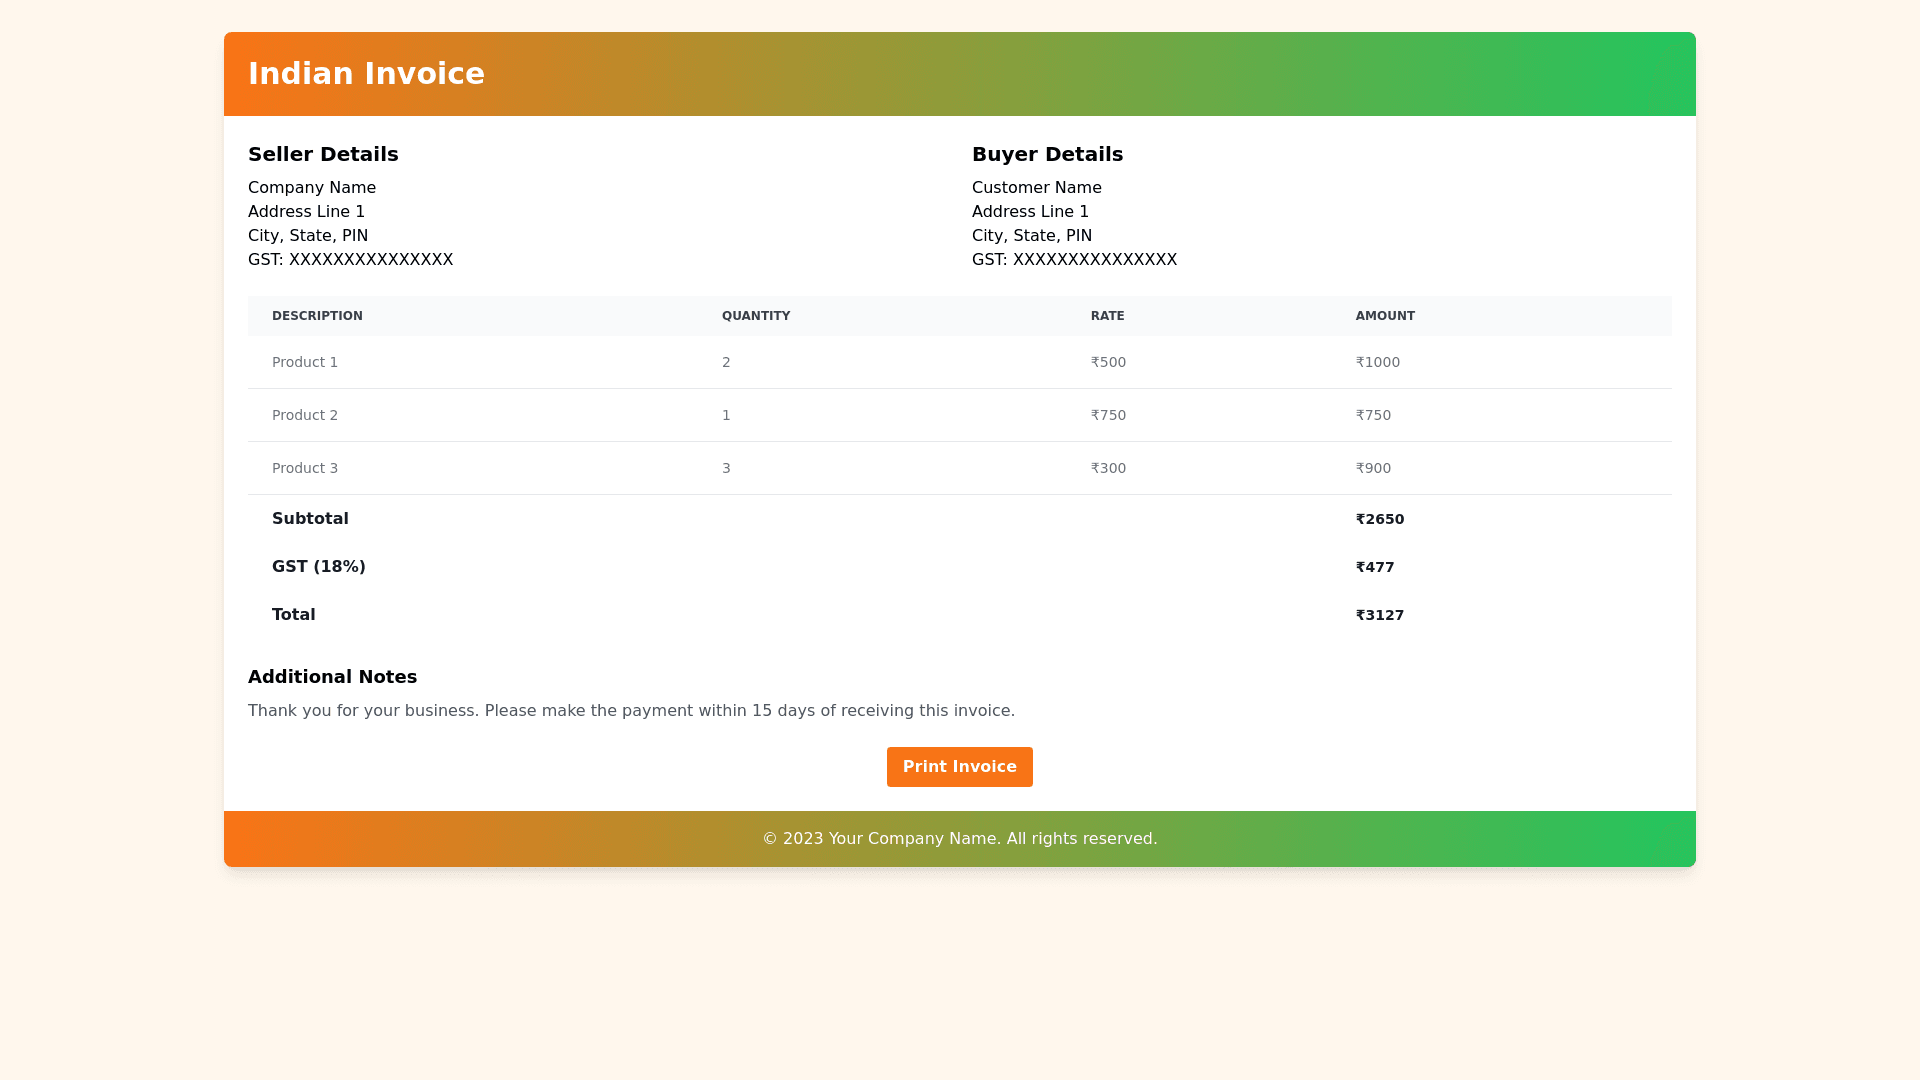The height and width of the screenshot is (1080, 1920).
Task: Click the Print Invoice button
Action: [x=959, y=767]
